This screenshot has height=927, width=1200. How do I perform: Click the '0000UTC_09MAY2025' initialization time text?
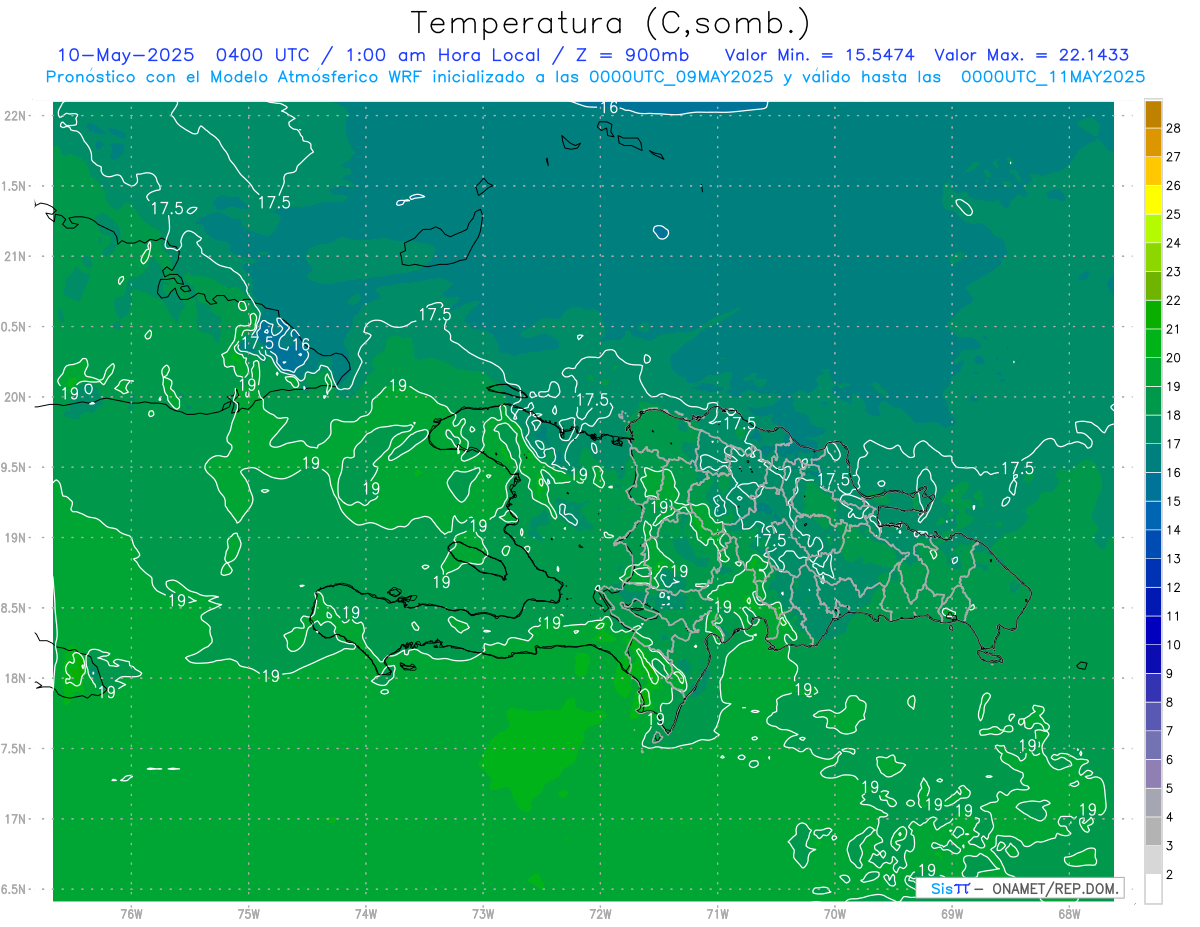point(682,77)
